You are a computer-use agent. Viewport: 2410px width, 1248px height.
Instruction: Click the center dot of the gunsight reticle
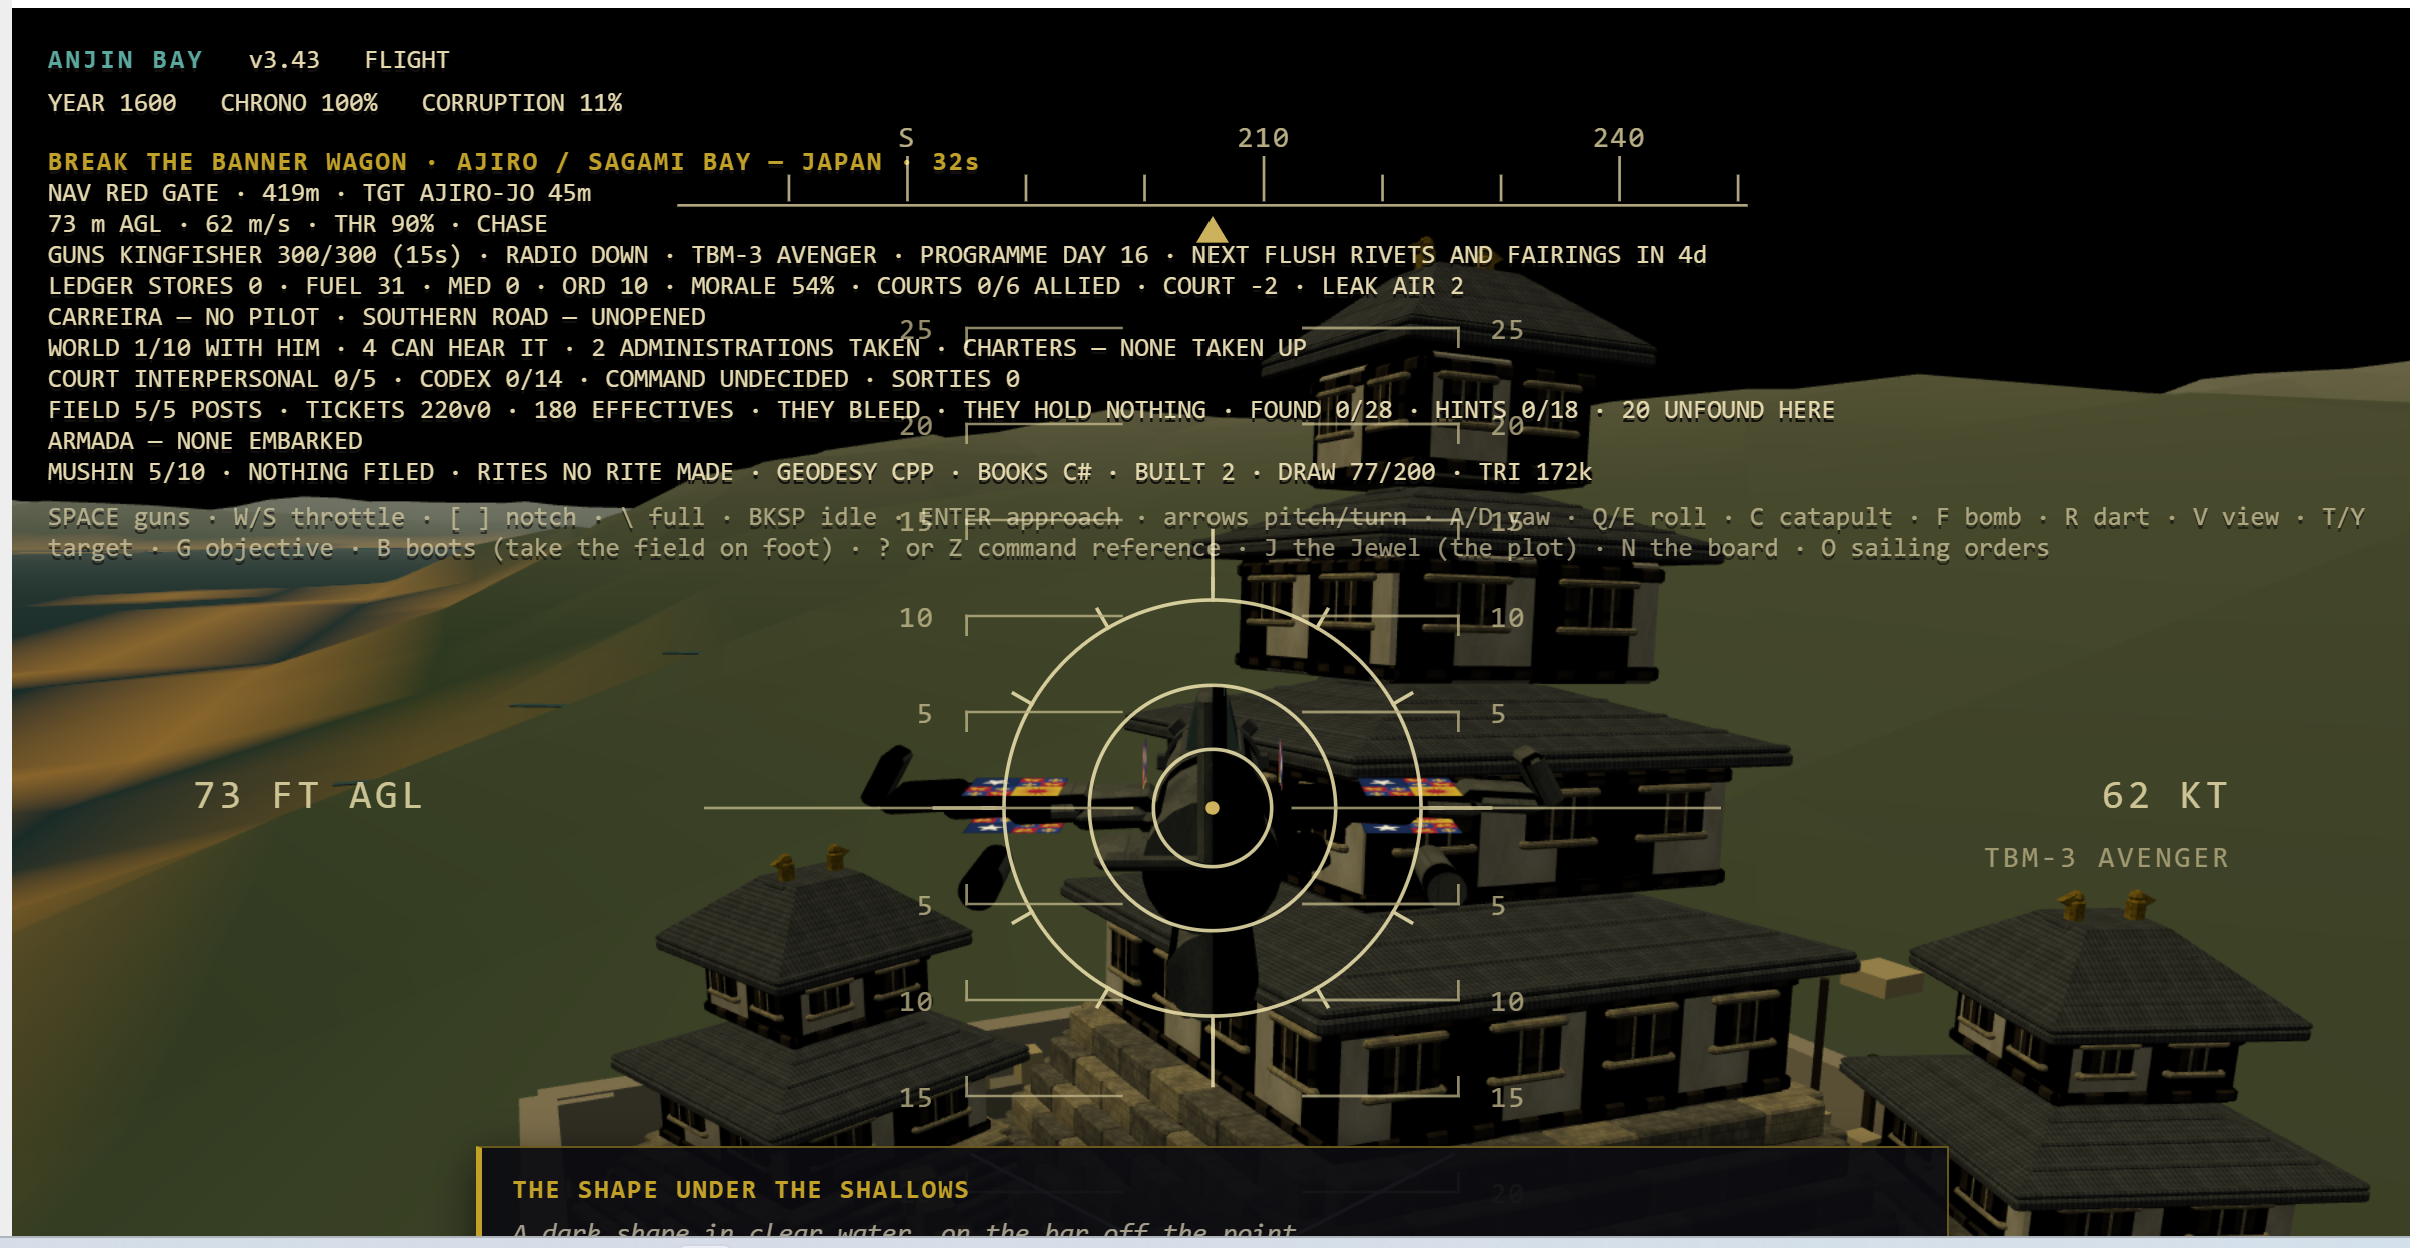pyautogui.click(x=1212, y=808)
